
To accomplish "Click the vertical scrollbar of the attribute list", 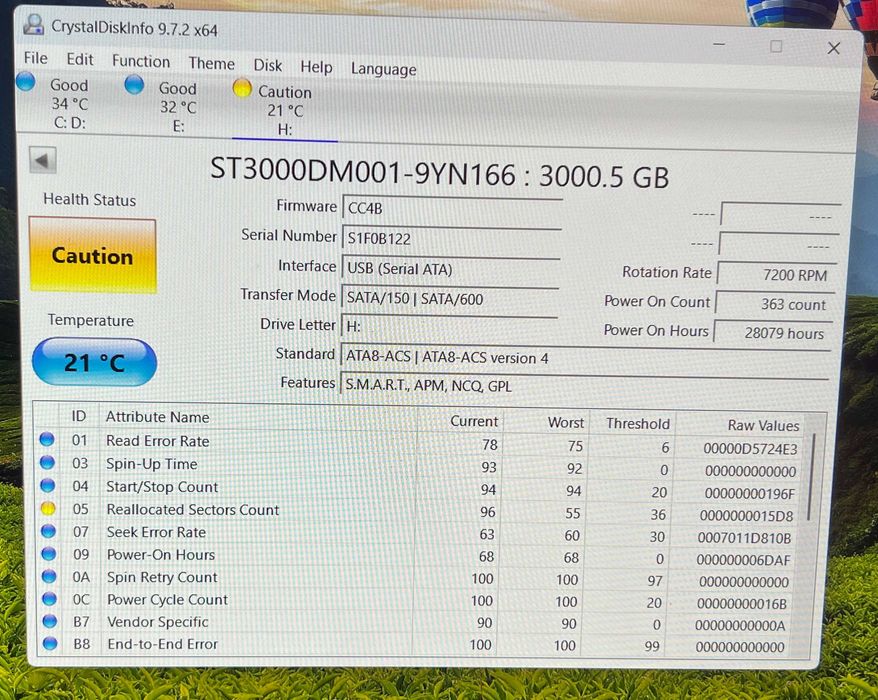I will 810,478.
